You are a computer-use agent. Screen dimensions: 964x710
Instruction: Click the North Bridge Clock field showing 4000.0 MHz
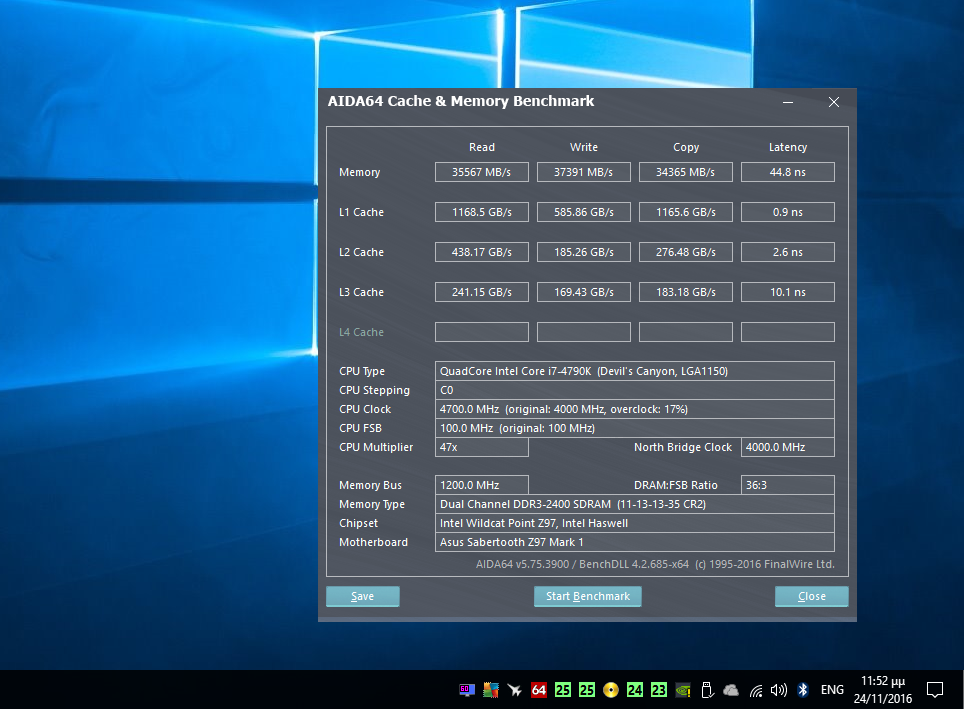788,448
